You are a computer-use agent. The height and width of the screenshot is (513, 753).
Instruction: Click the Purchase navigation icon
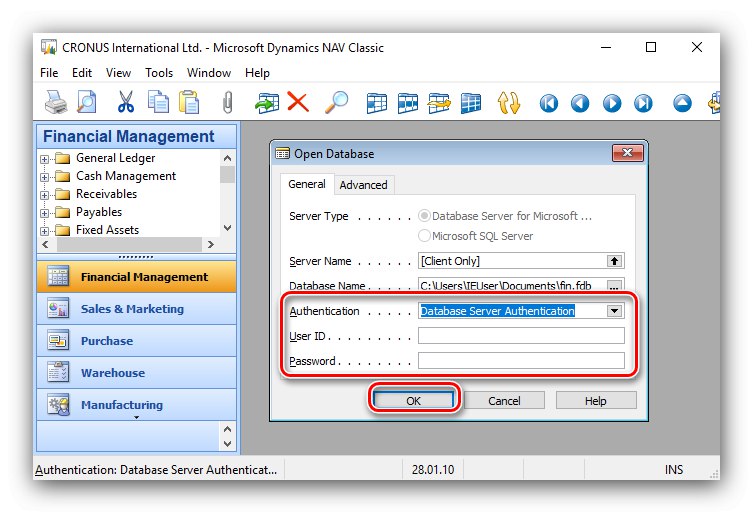(58, 341)
